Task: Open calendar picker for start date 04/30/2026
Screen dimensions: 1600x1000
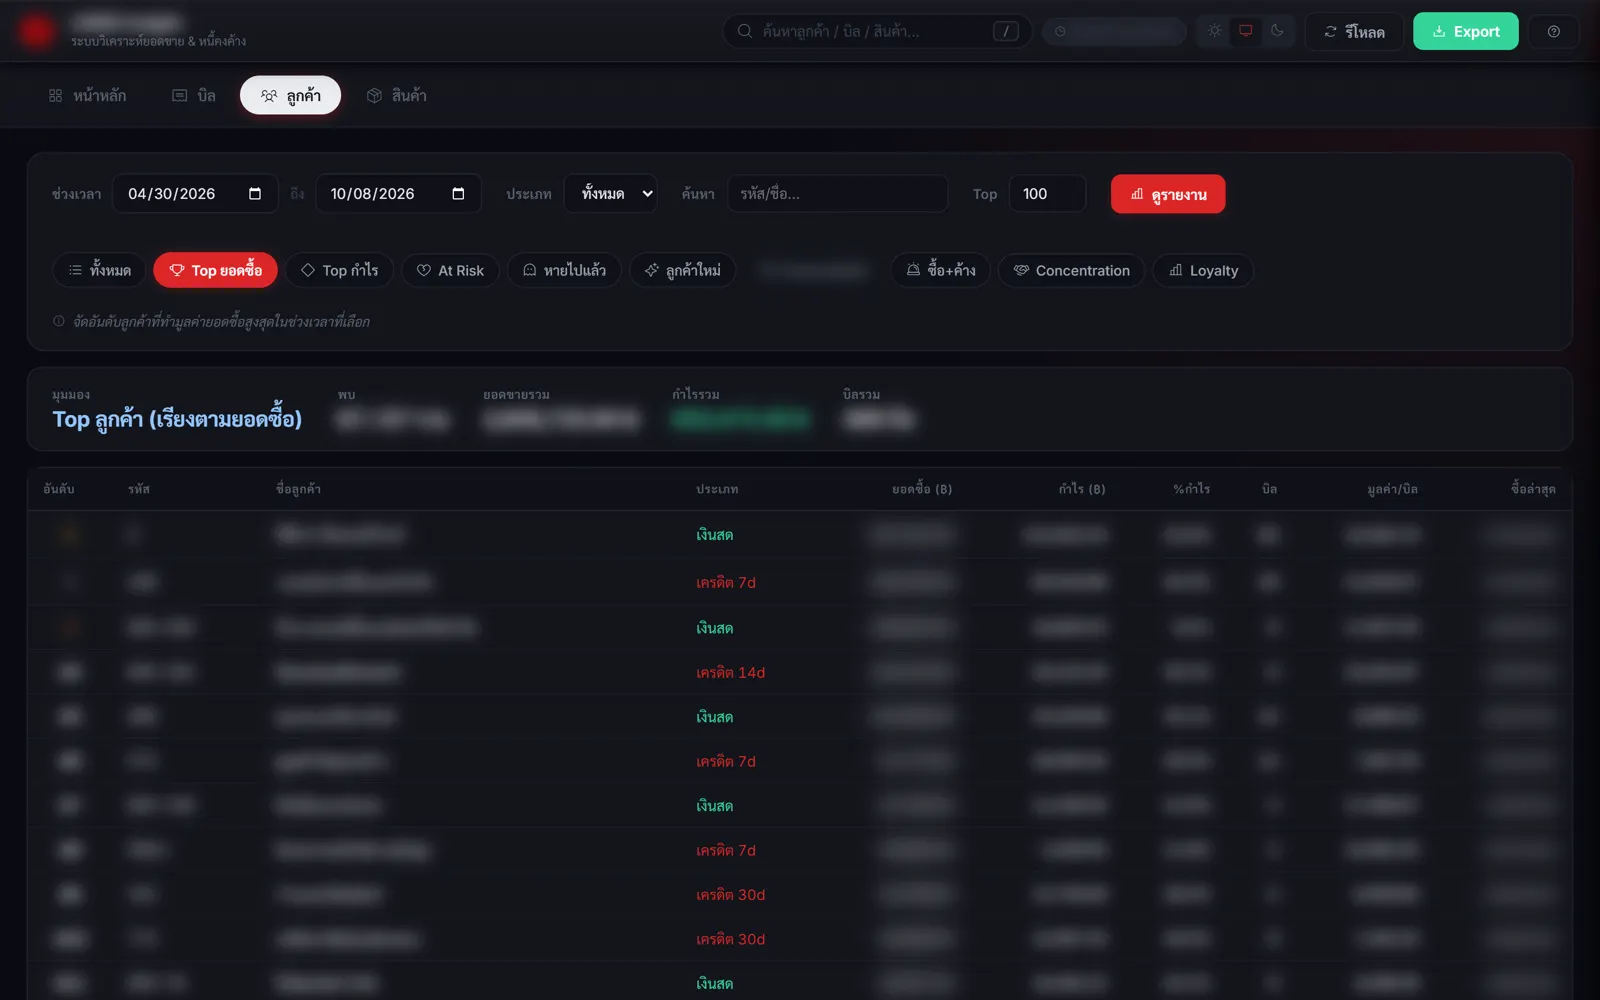Action: pyautogui.click(x=255, y=194)
